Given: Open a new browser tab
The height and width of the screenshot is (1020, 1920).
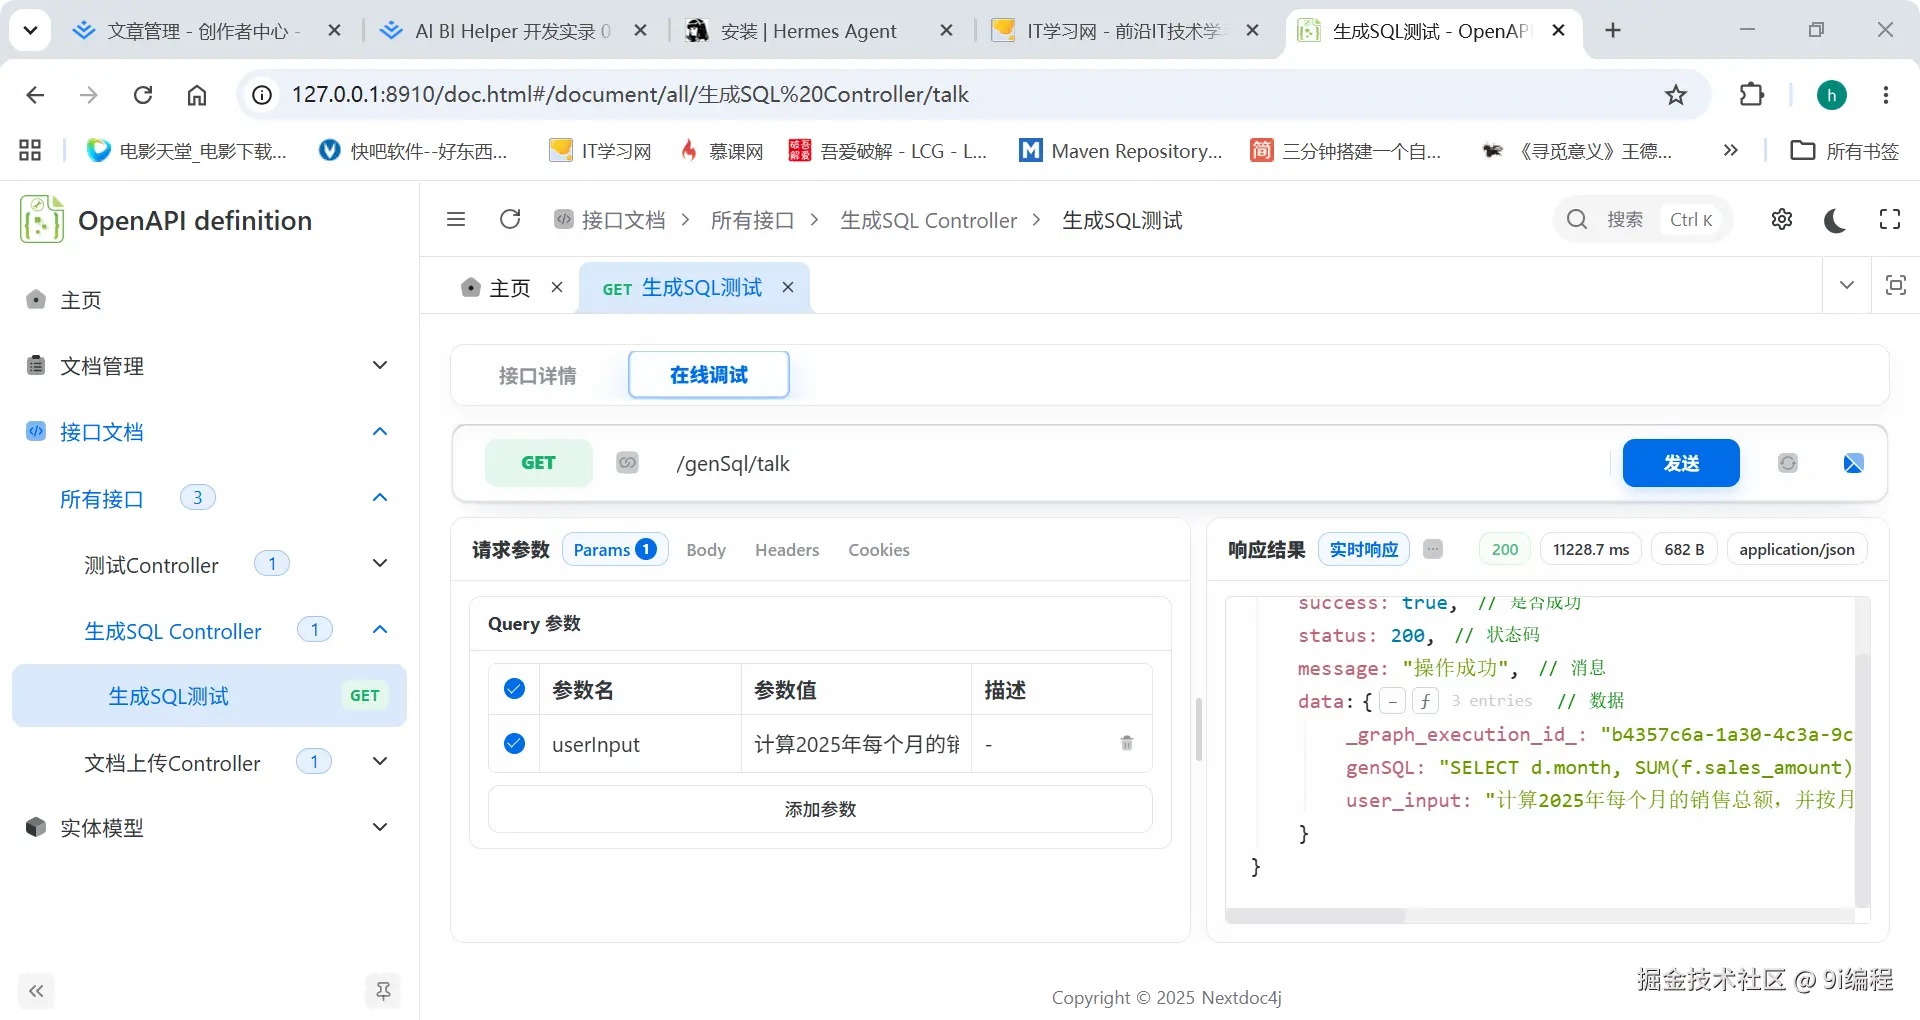Looking at the screenshot, I should click(x=1613, y=30).
